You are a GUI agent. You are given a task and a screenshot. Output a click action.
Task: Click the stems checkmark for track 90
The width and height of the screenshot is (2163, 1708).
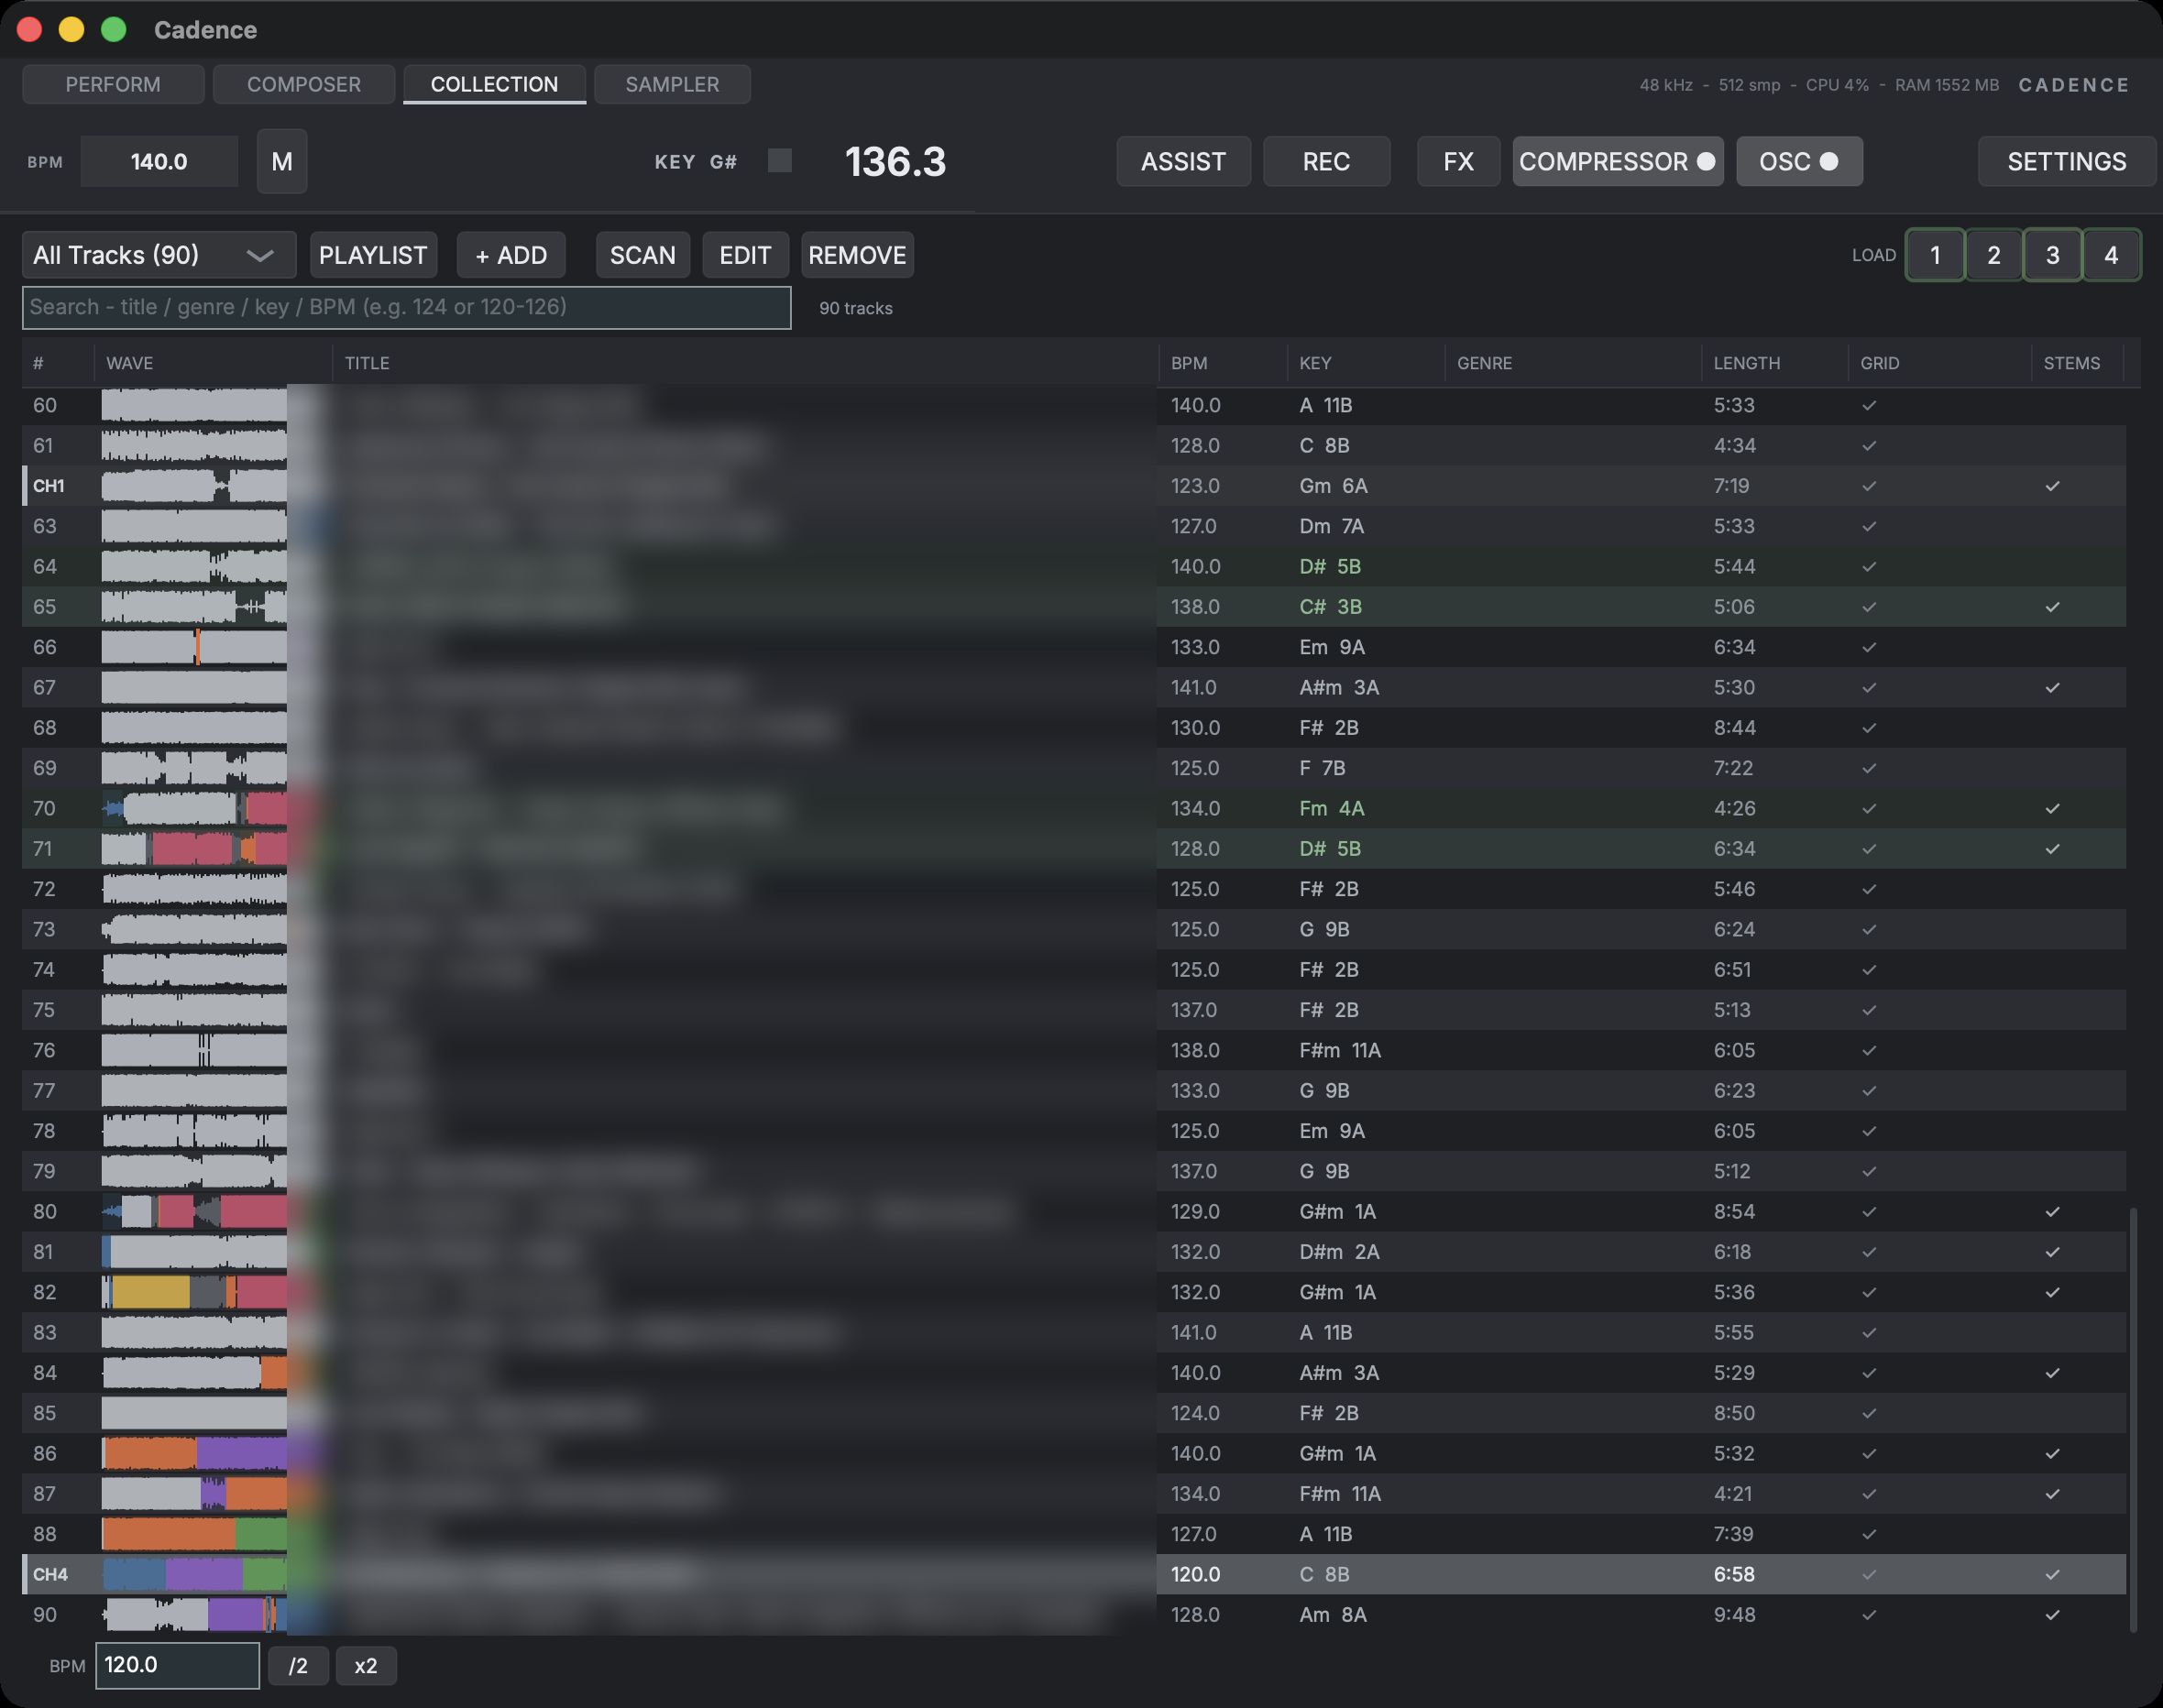[2052, 1614]
